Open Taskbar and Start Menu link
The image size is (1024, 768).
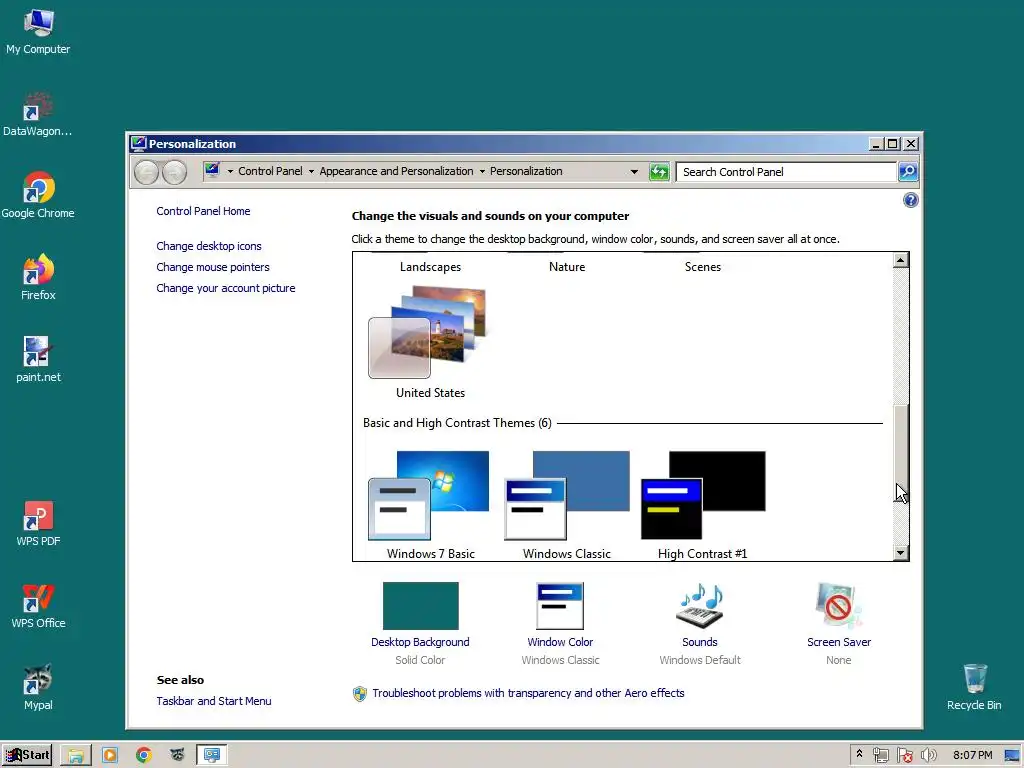click(x=214, y=701)
